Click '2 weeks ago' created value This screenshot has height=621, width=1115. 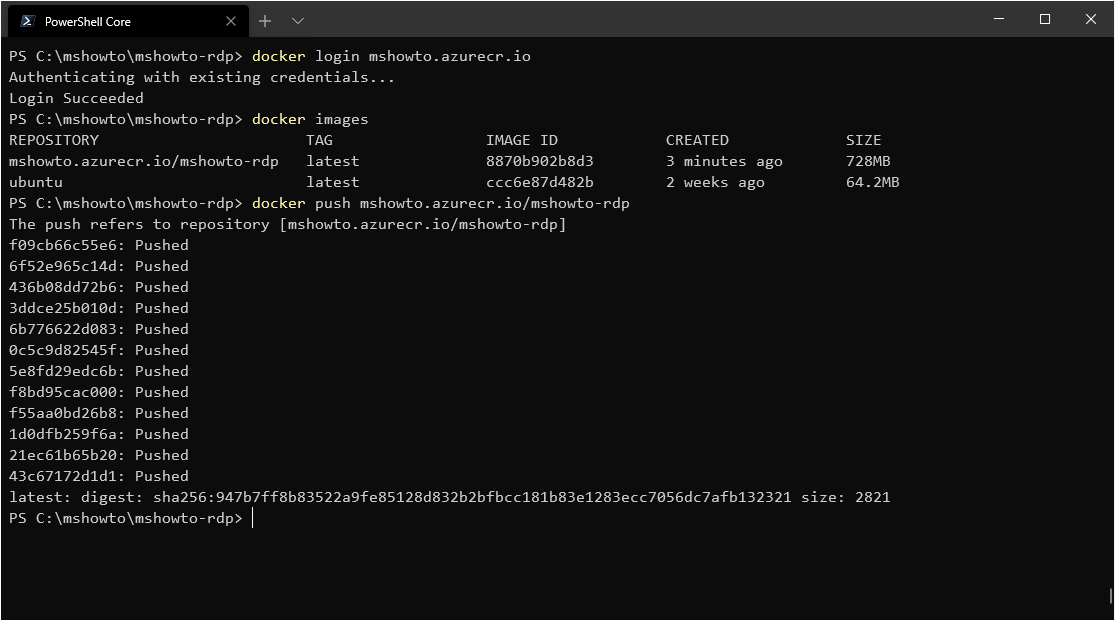coord(715,182)
